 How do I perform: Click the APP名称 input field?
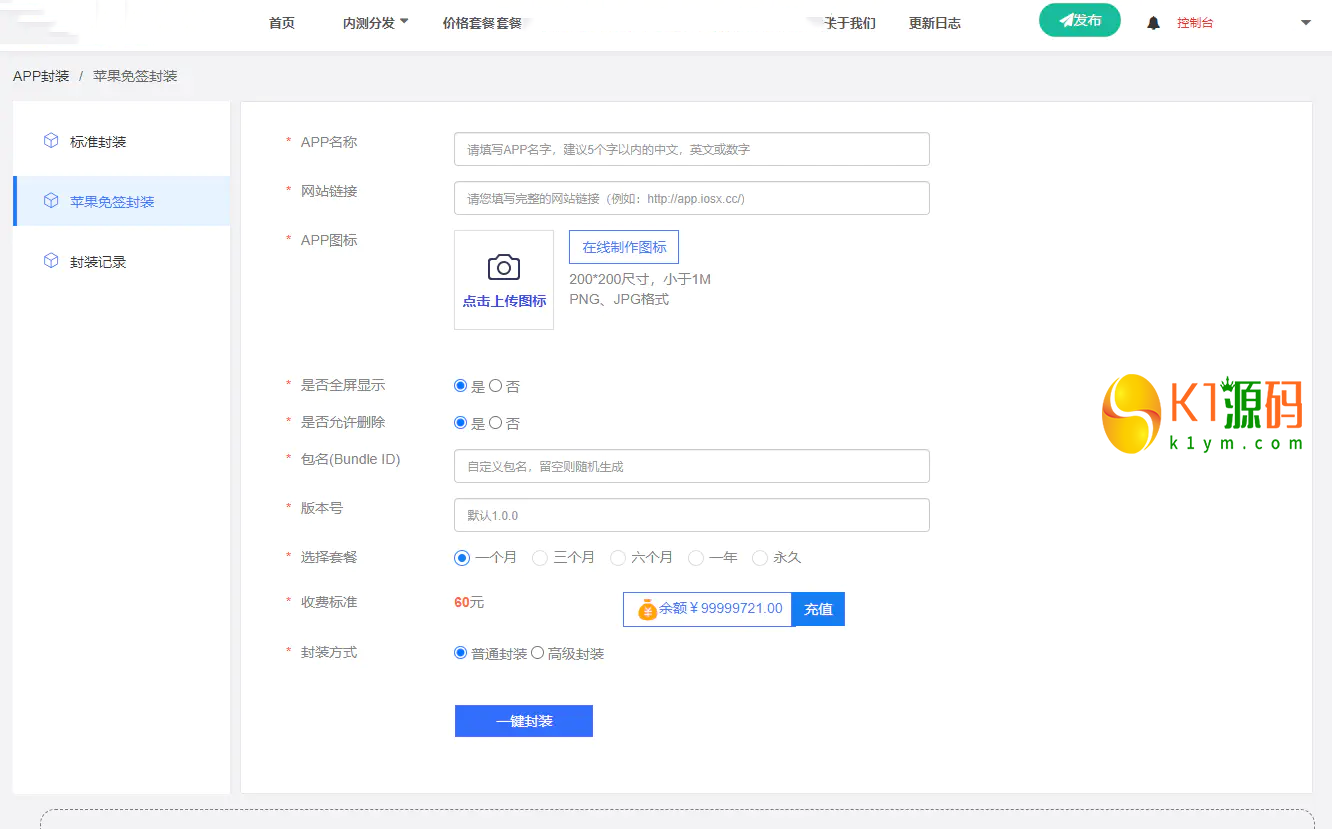pyautogui.click(x=691, y=149)
